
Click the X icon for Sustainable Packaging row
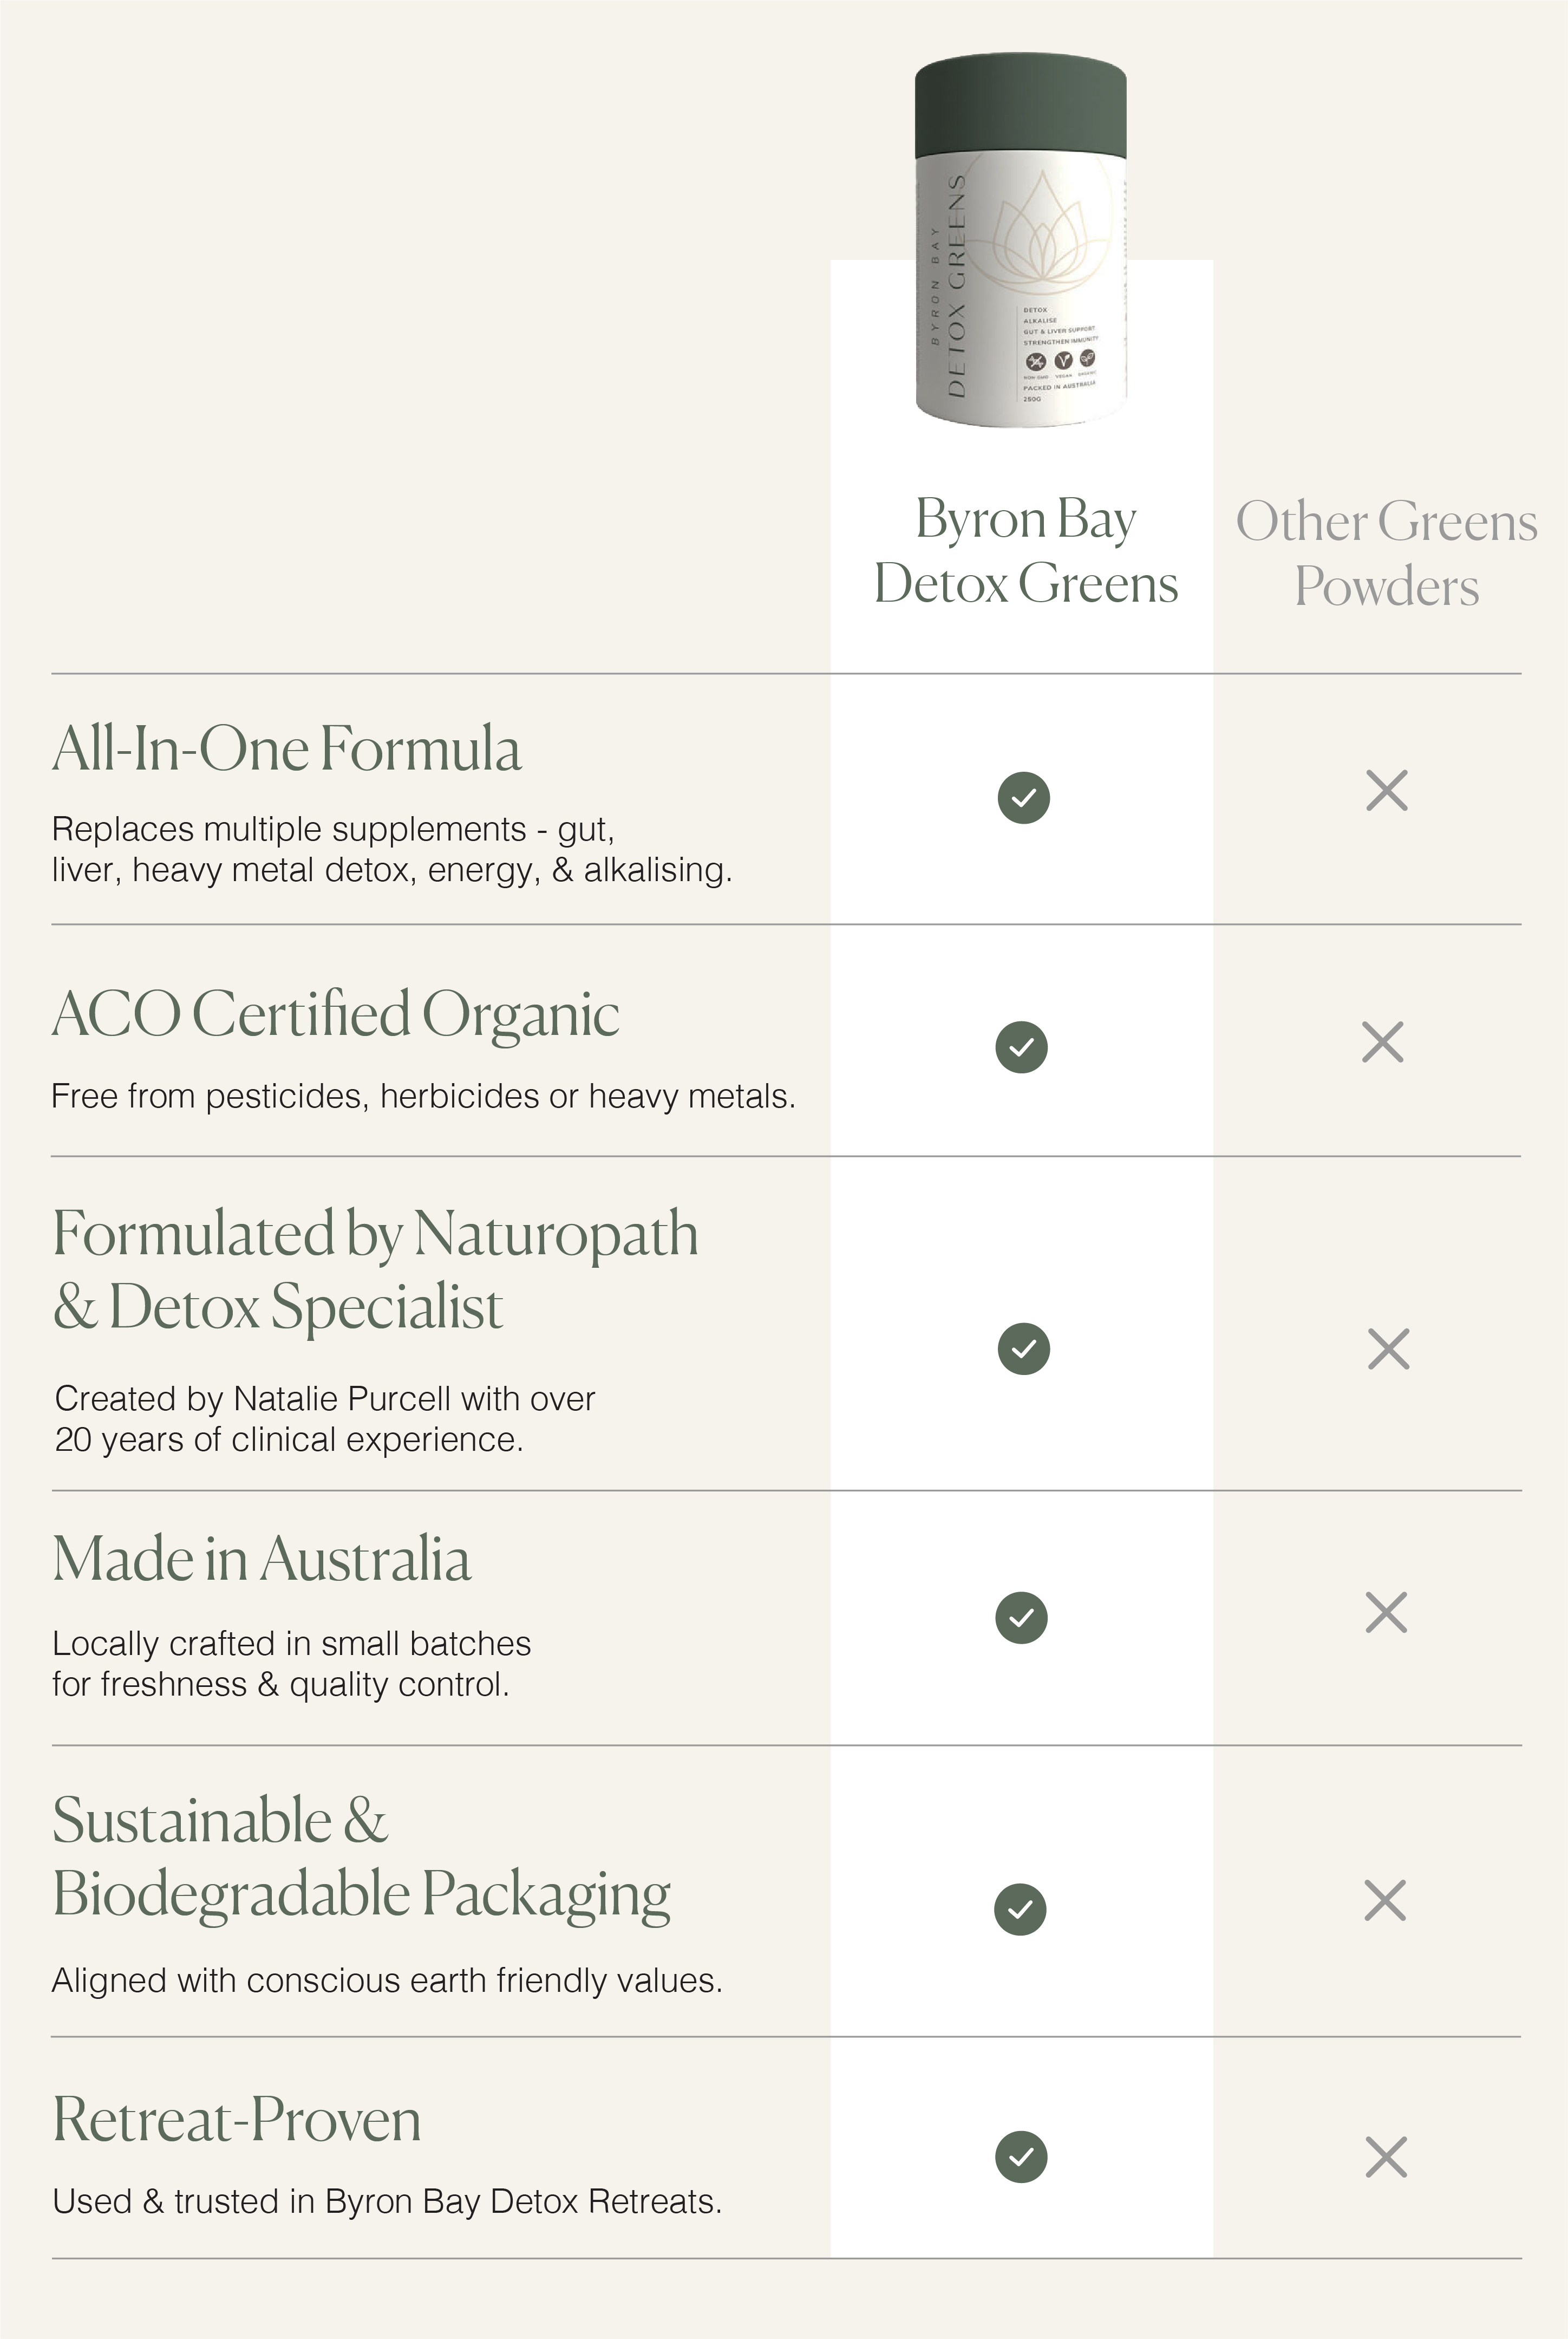pyautogui.click(x=1385, y=1900)
